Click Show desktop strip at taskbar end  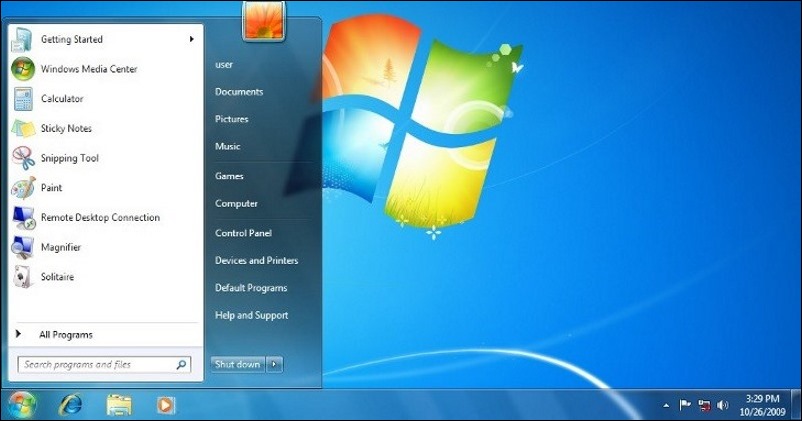pyautogui.click(x=795, y=404)
